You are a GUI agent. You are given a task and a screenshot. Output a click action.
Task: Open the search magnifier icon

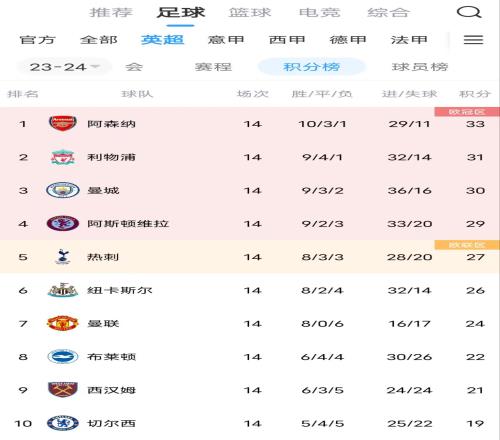(x=469, y=12)
